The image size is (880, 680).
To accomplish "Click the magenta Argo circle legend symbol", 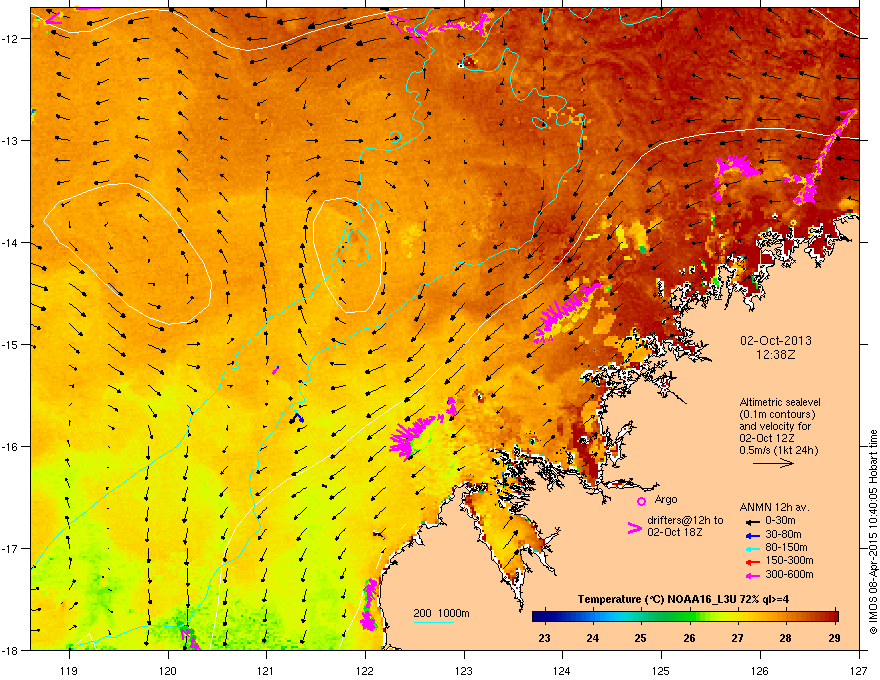I will (641, 501).
